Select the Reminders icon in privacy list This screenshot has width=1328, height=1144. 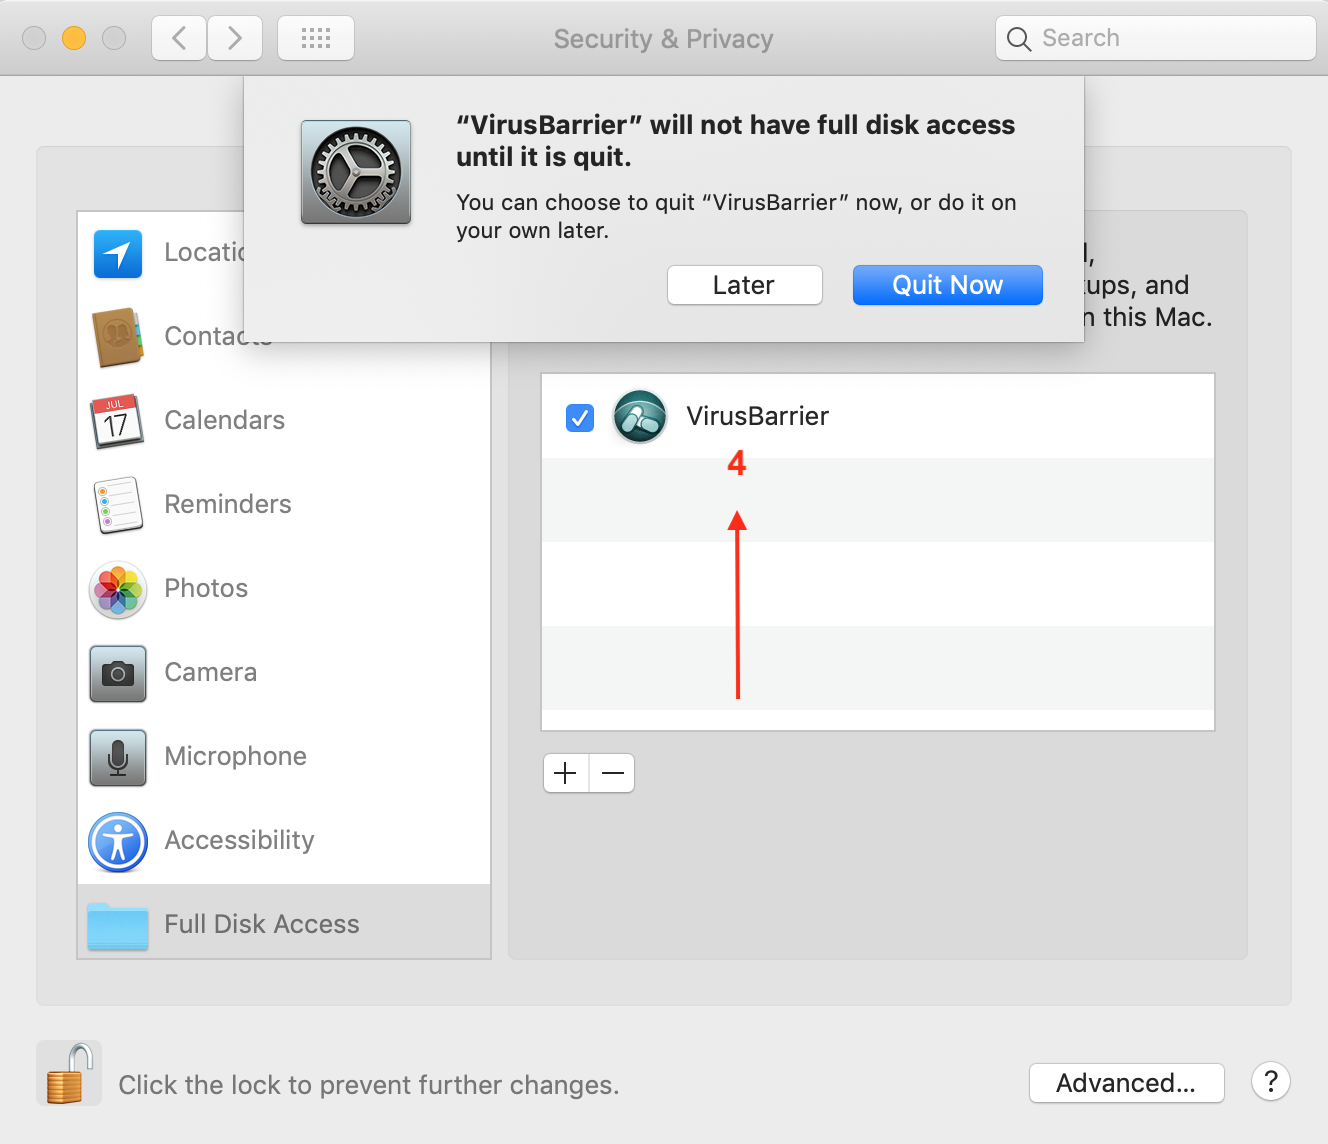[118, 505]
